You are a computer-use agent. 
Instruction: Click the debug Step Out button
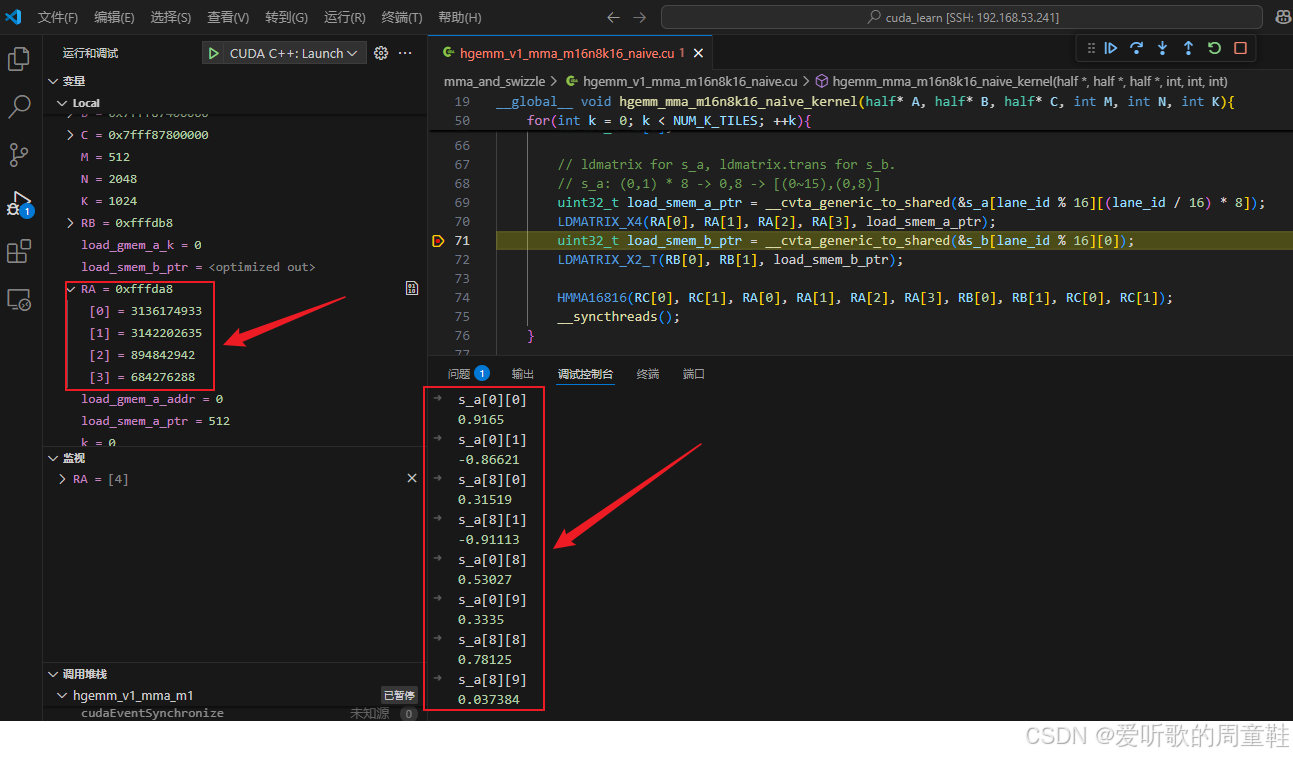(x=1188, y=48)
